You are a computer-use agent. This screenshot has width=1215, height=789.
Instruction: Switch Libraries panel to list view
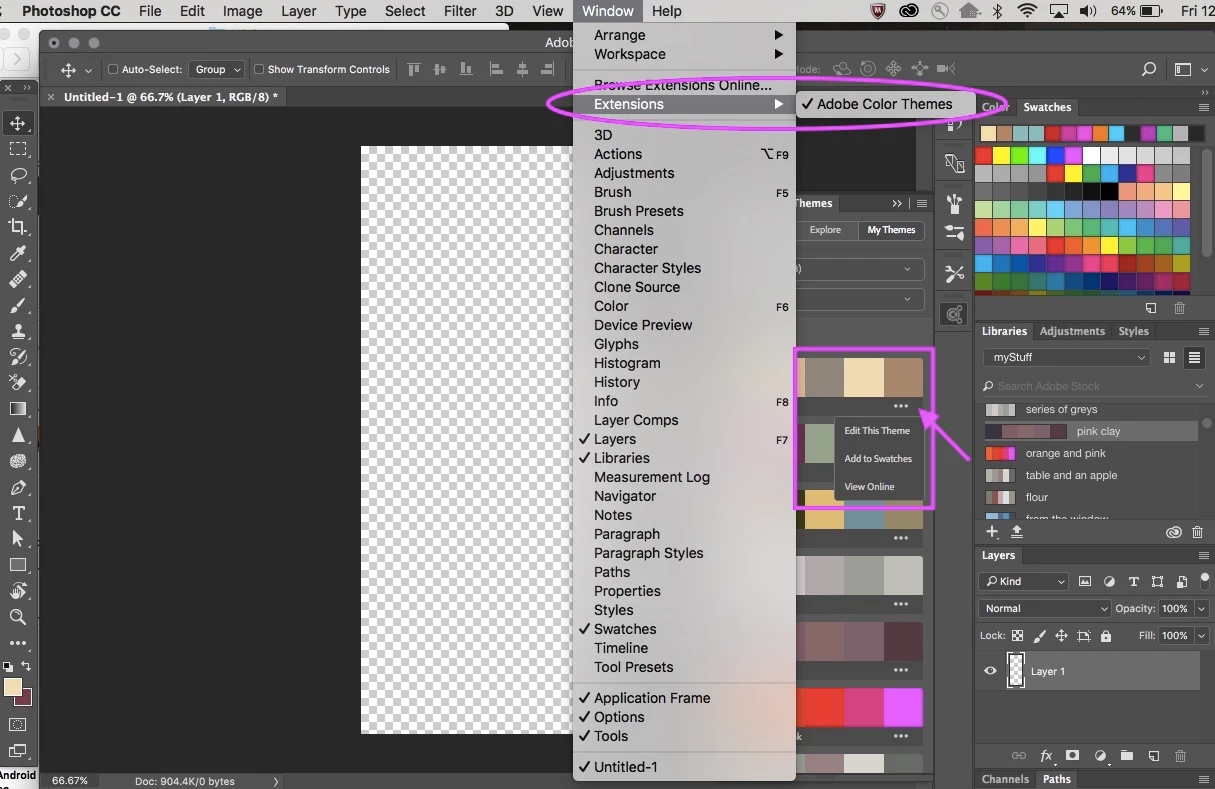[1194, 357]
